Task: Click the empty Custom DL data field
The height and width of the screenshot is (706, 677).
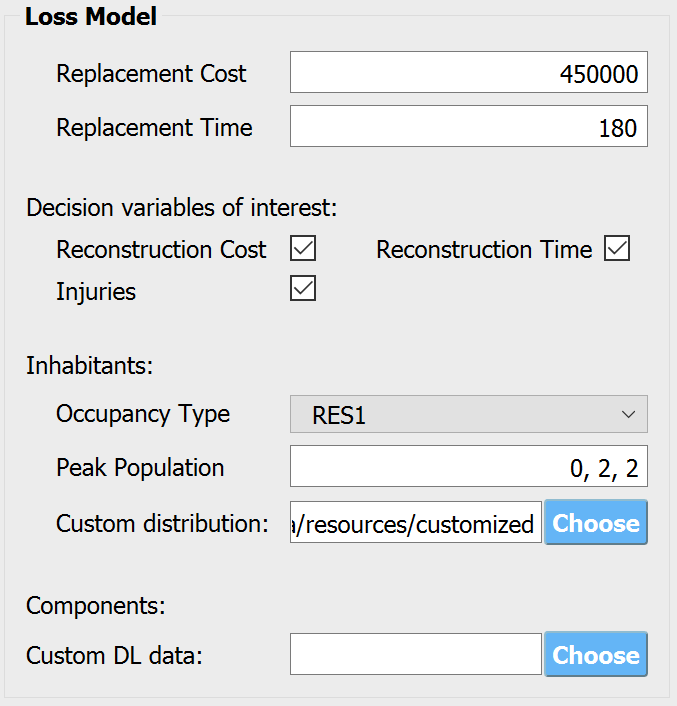Action: pyautogui.click(x=415, y=654)
